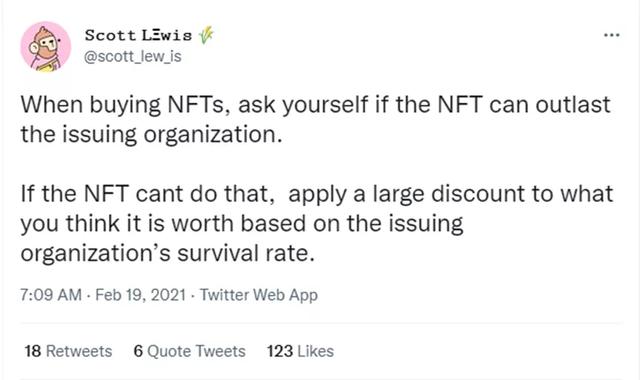640x380 pixels.
Task: Click the corn emoji badge beside the name
Action: click(x=206, y=36)
